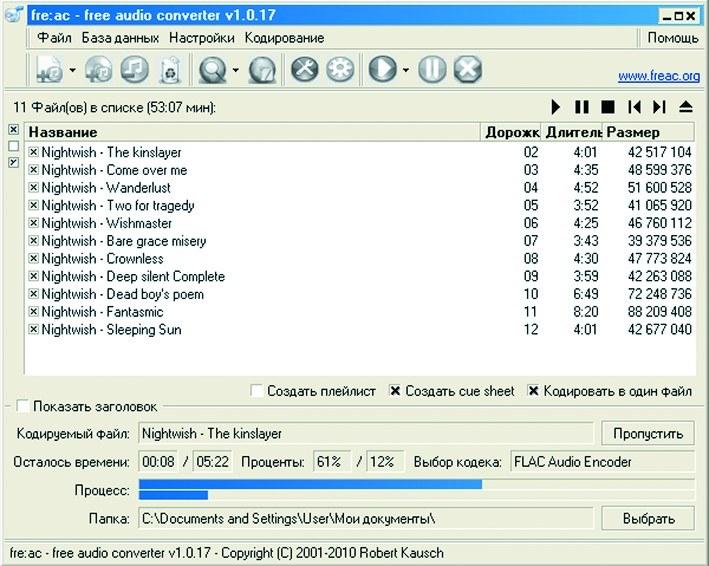
Task: Click the size value 88 209 408
Action: tap(660, 312)
